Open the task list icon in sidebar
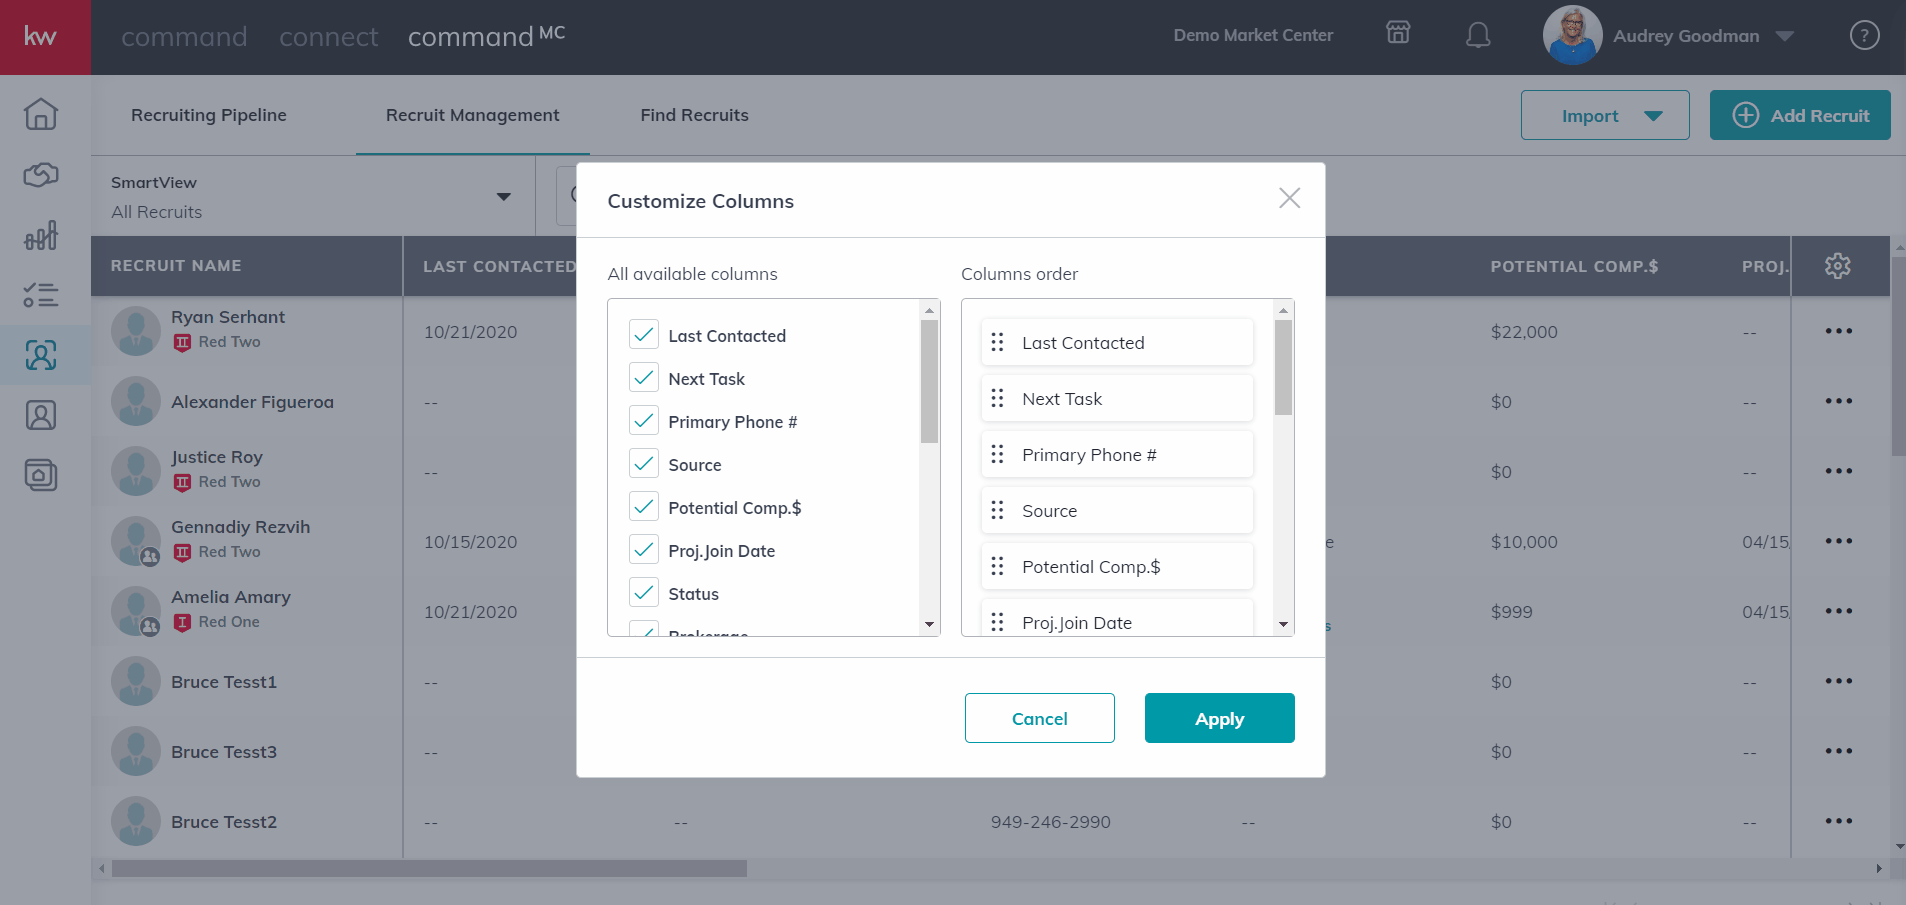 (x=41, y=295)
